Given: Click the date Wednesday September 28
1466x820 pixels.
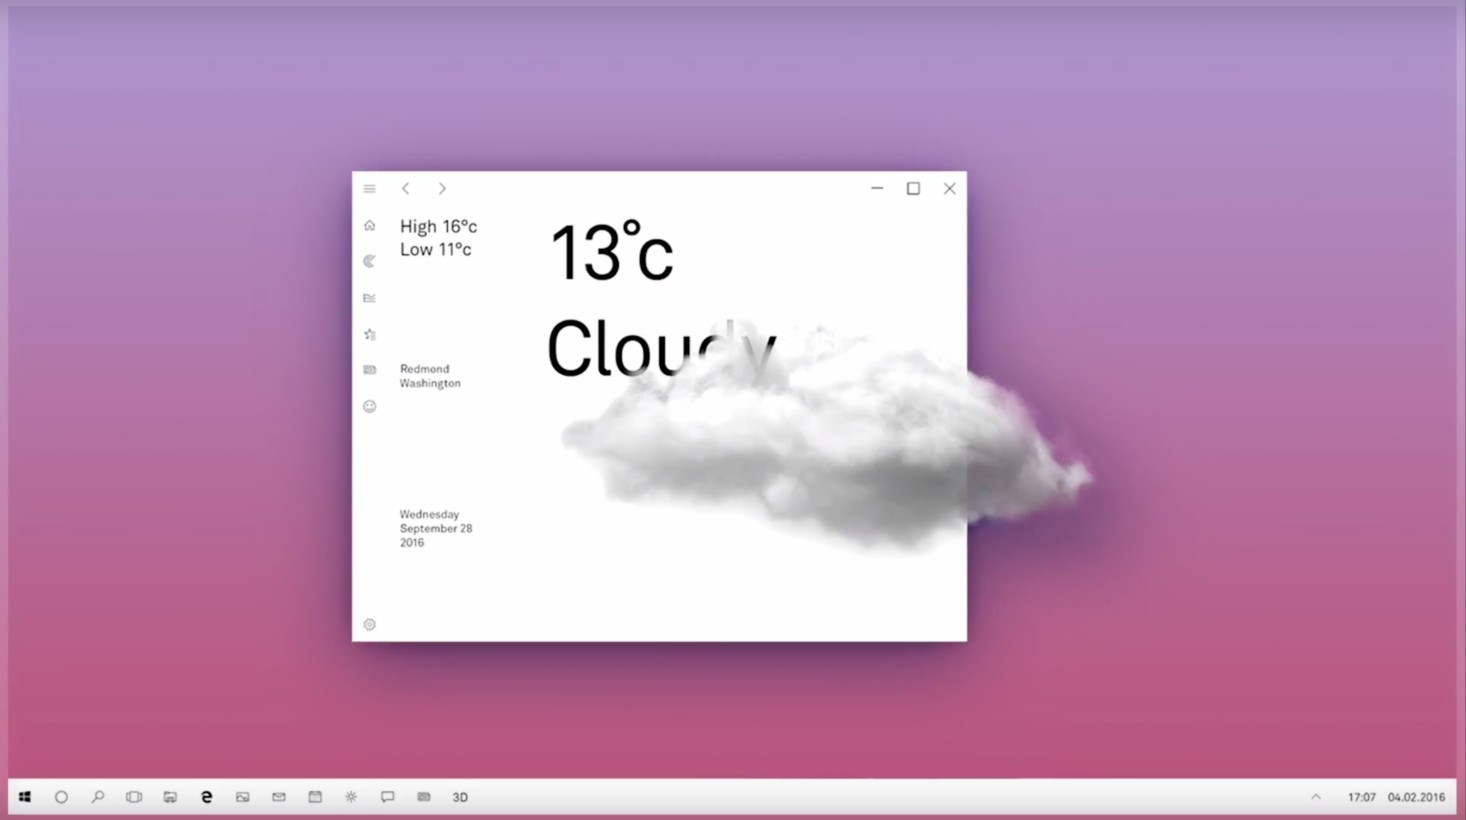Looking at the screenshot, I should tap(436, 528).
